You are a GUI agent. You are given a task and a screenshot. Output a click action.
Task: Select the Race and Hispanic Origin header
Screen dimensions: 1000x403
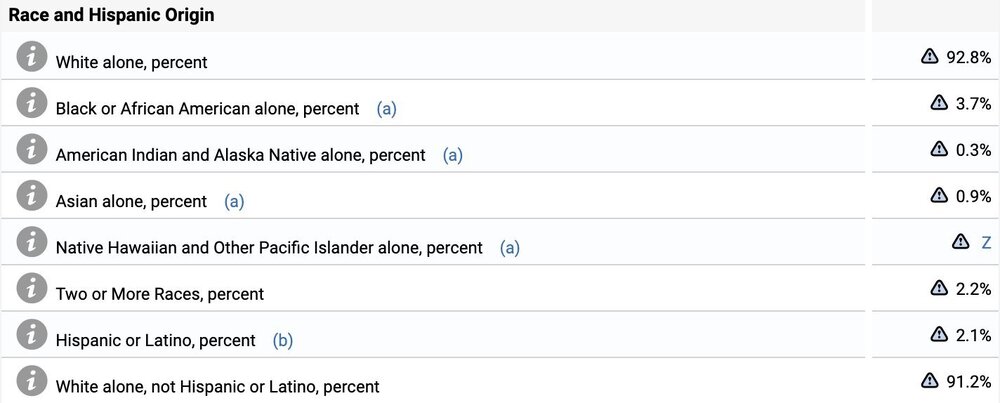[x=111, y=16]
